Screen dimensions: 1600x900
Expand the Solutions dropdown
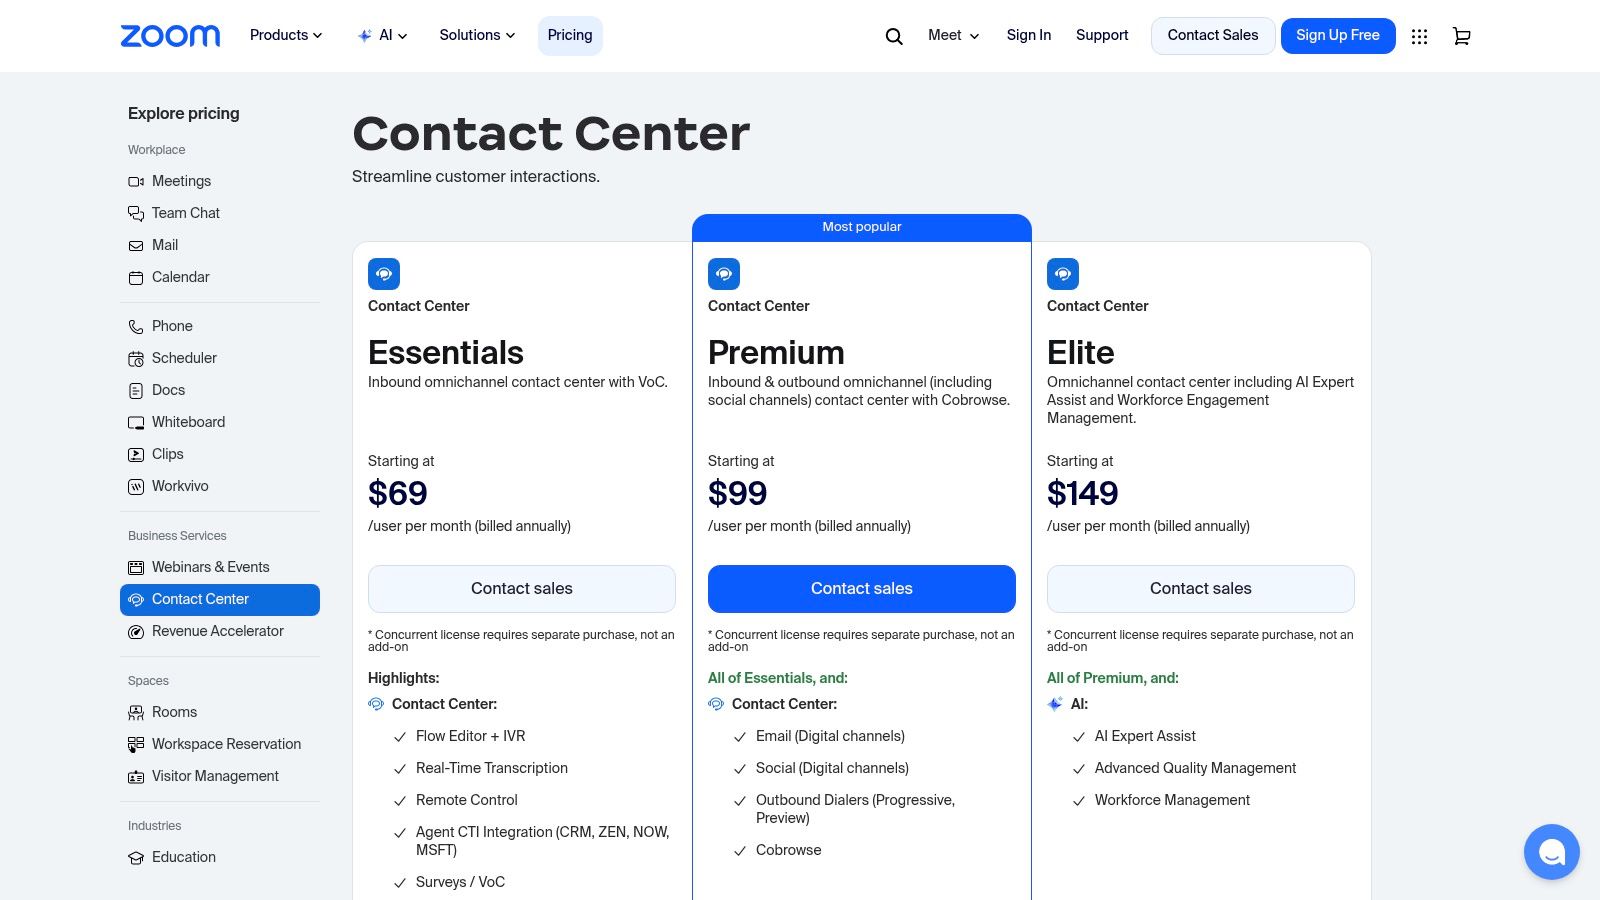476,35
